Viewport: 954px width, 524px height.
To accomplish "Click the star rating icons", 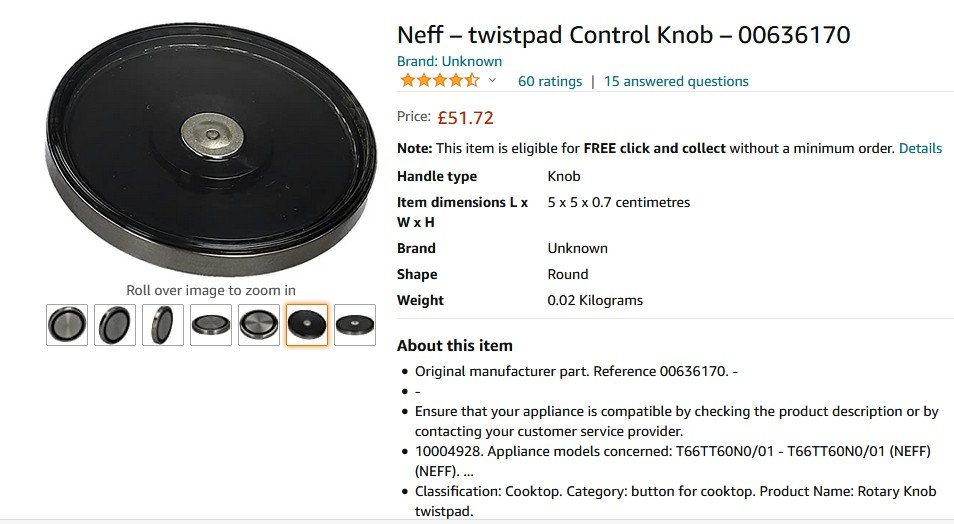I will pos(438,81).
